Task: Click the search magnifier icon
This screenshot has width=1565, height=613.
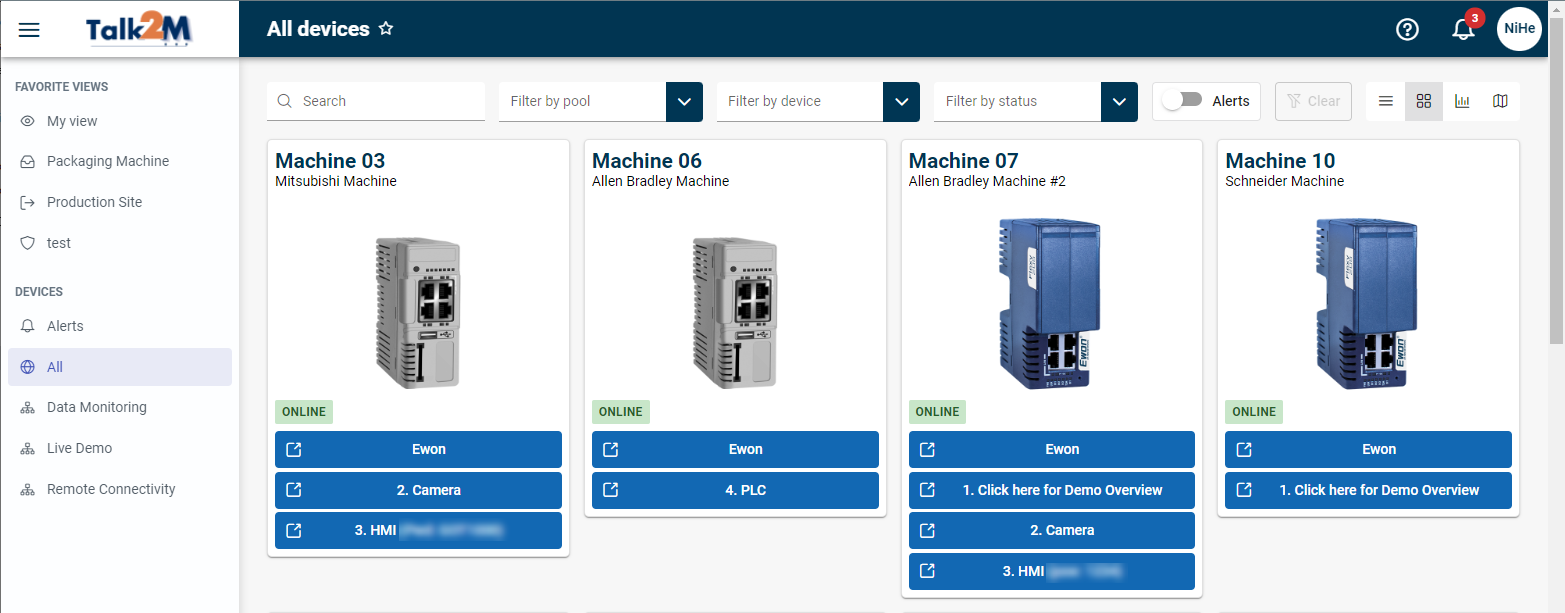Action: (285, 101)
